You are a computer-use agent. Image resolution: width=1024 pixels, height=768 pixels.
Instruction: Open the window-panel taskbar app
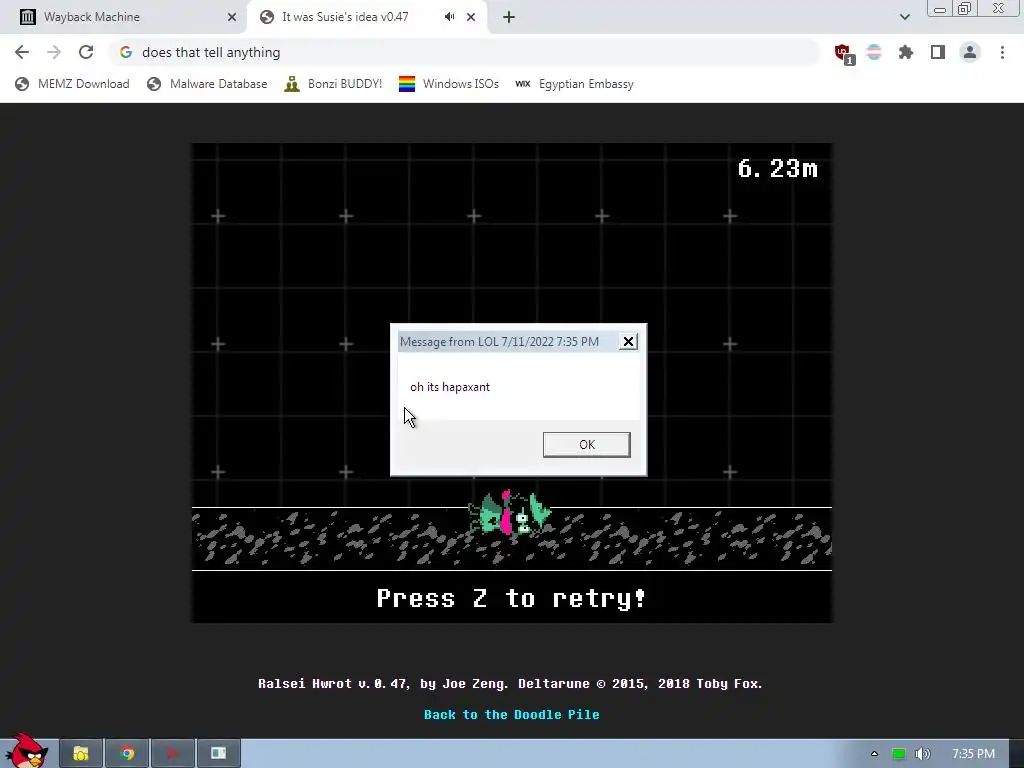(219, 754)
